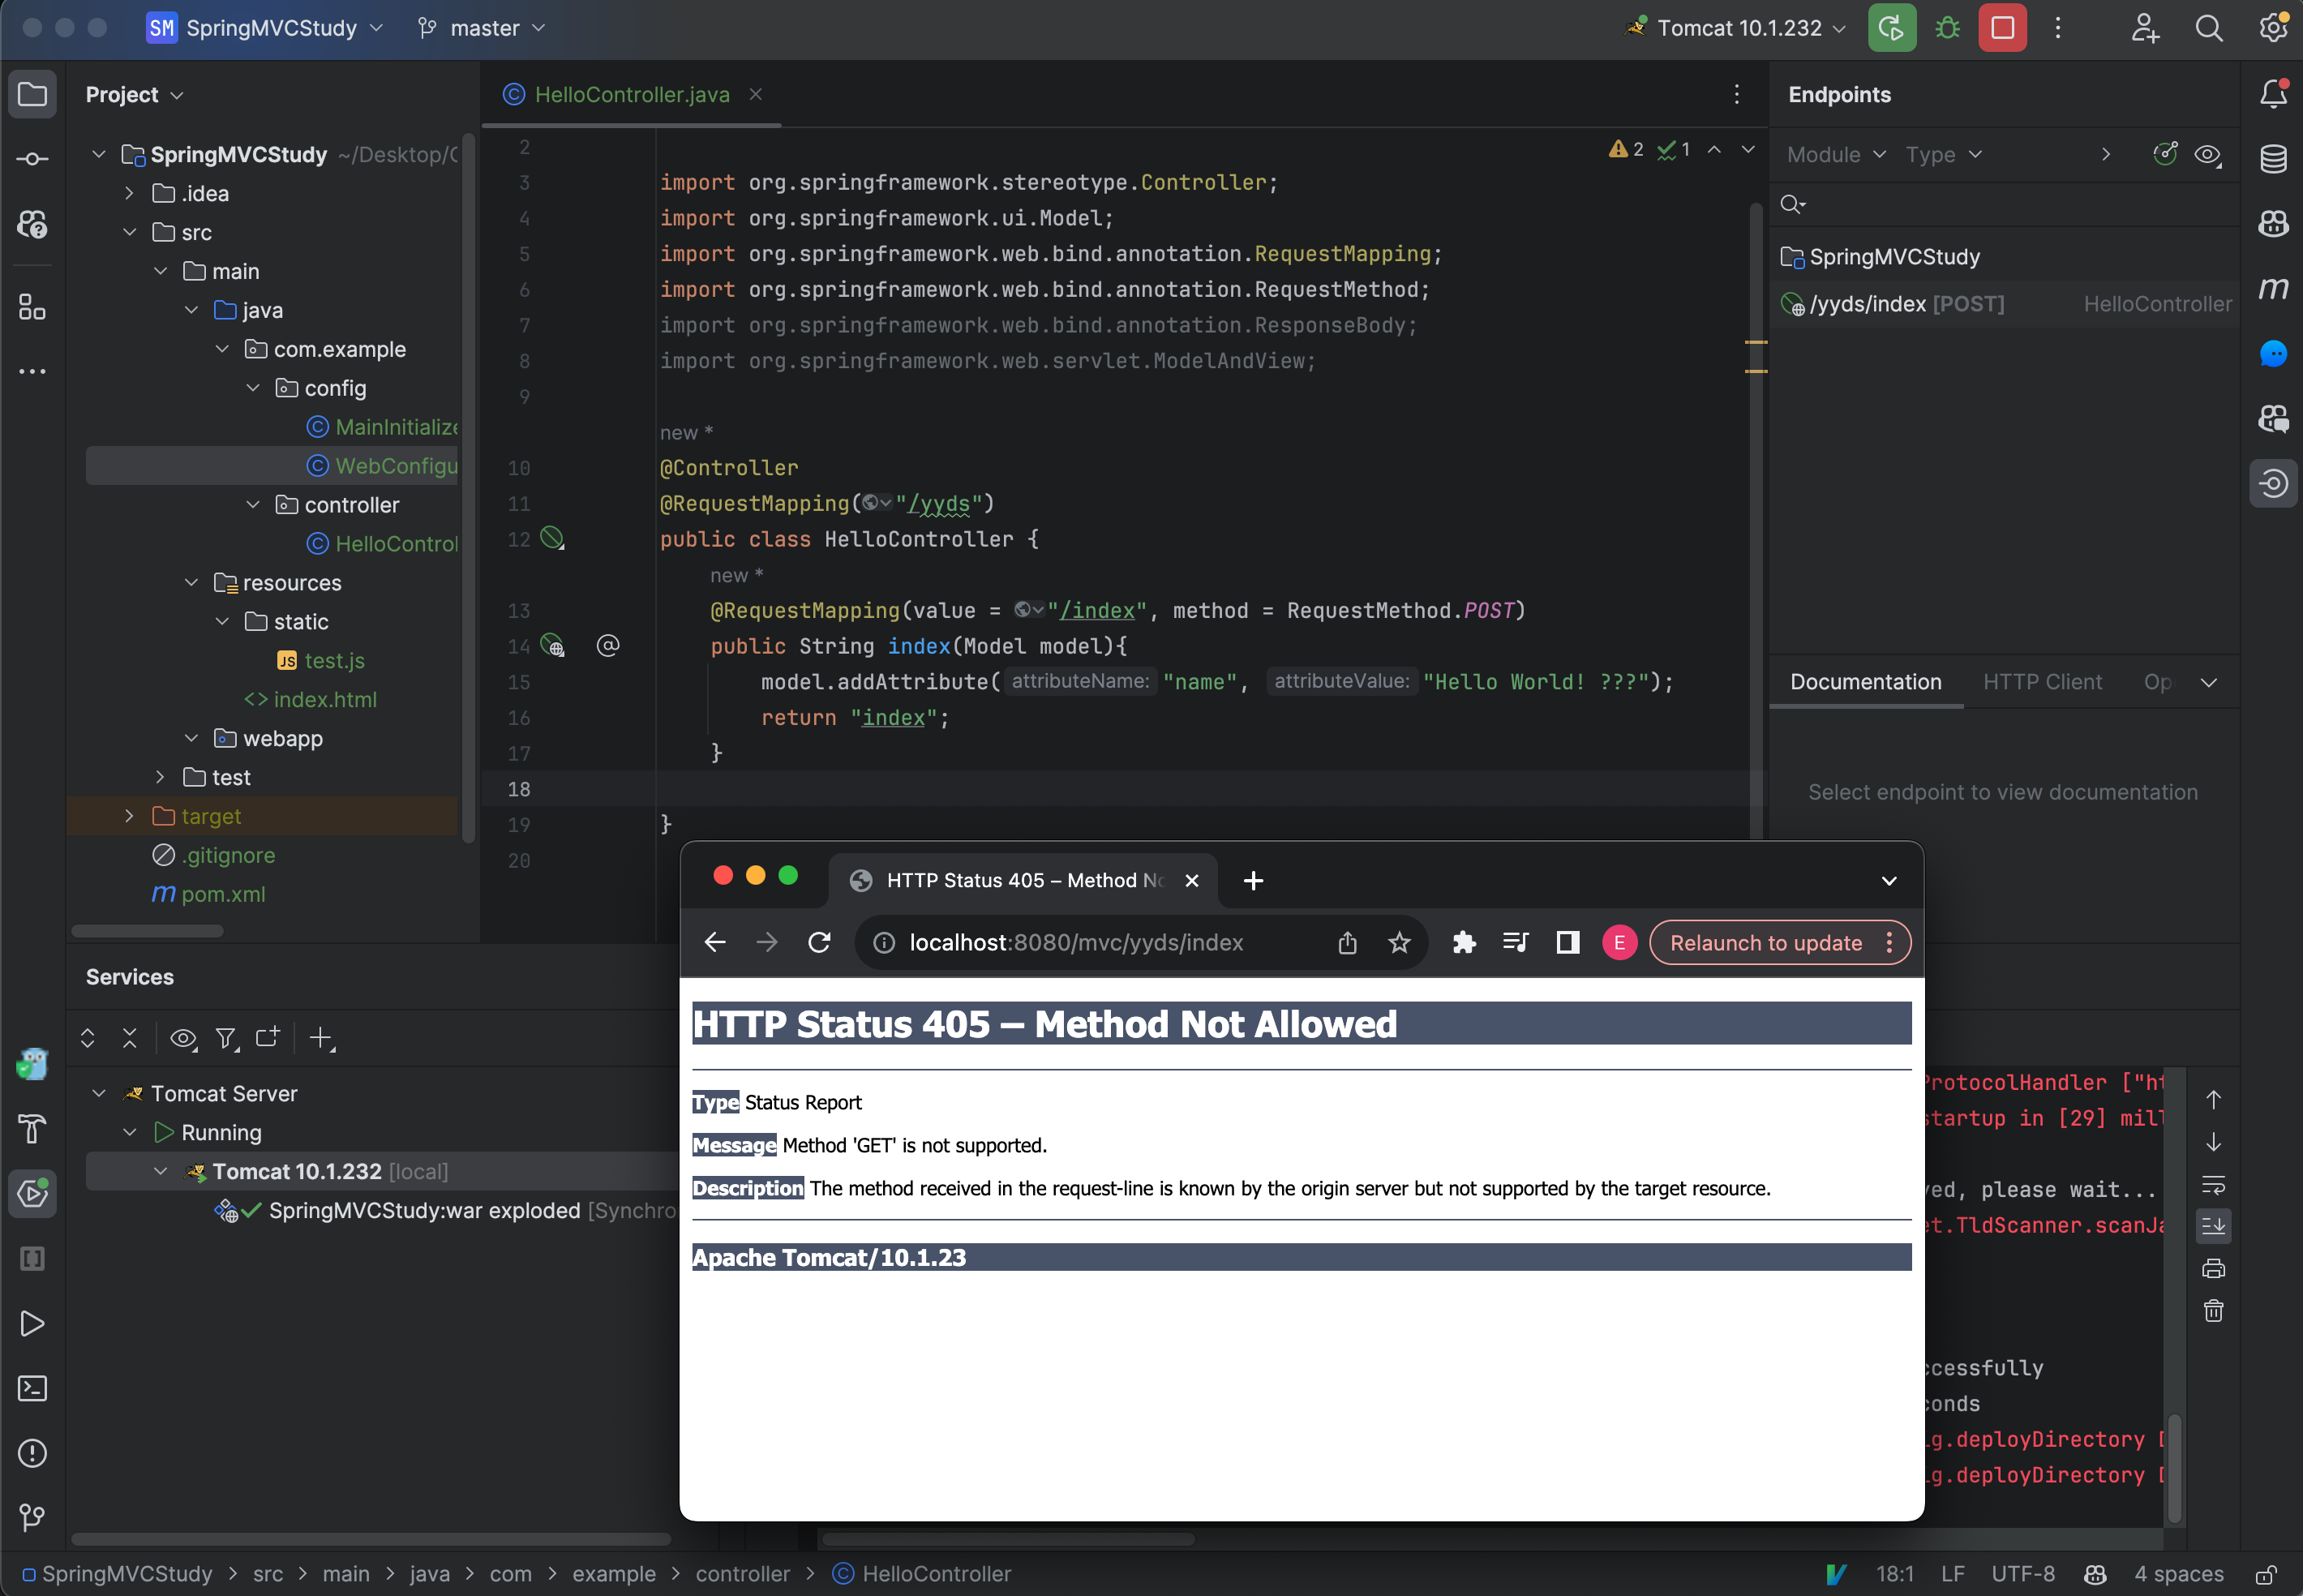Screen dimensions: 2303x1596
Task: Expand the target folder in Project tree
Action: [x=129, y=816]
